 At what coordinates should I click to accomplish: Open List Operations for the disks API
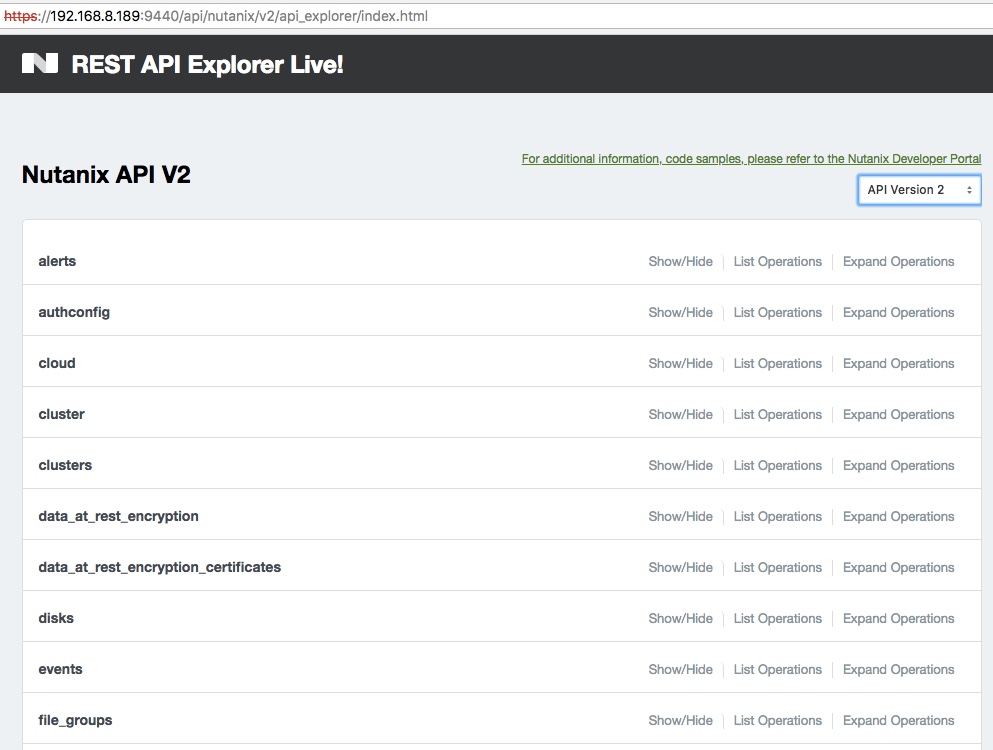pyautogui.click(x=777, y=618)
